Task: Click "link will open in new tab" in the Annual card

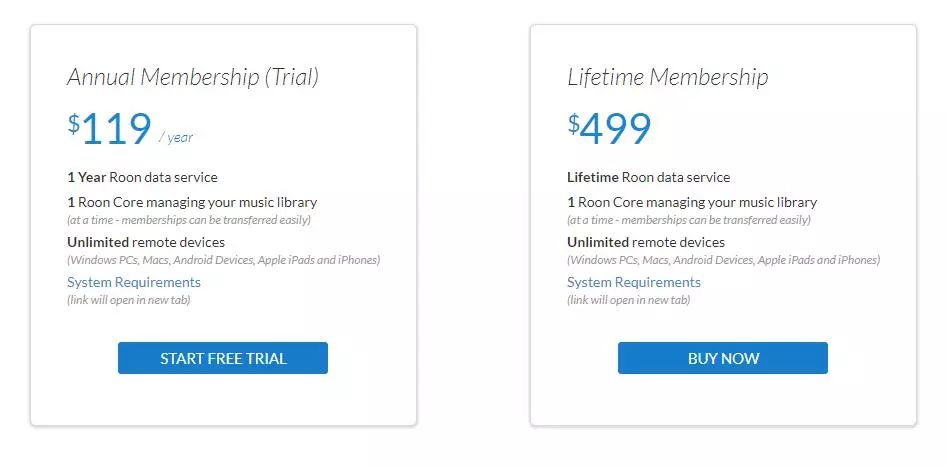Action: coord(128,300)
